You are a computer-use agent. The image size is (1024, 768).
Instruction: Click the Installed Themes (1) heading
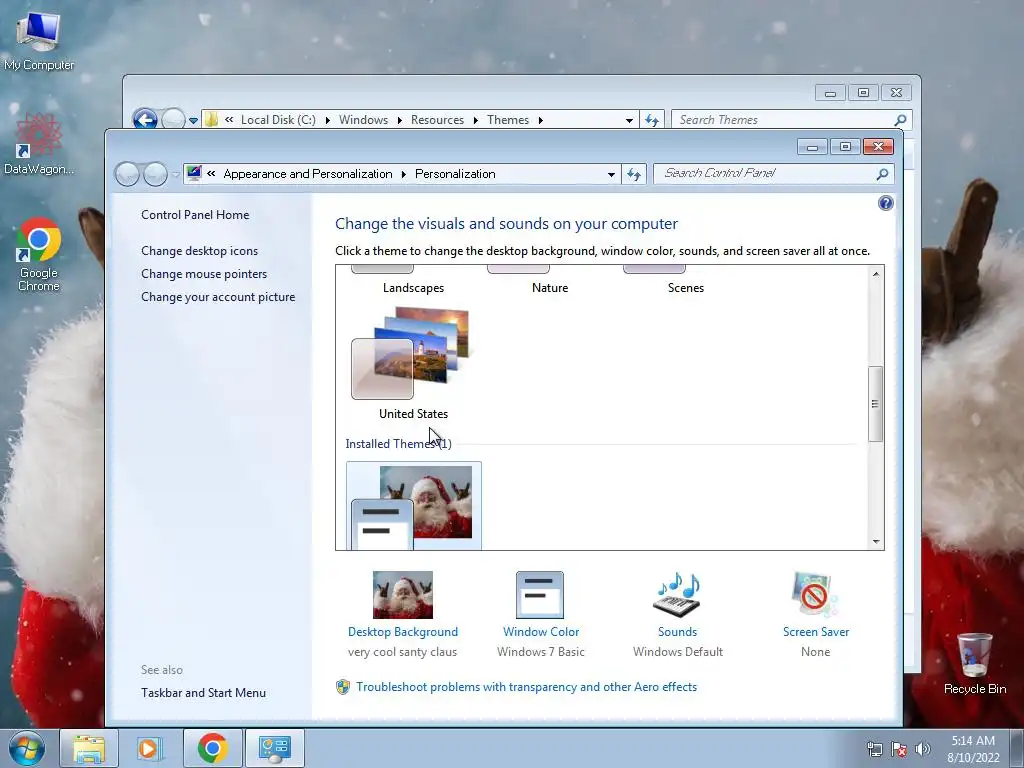tap(398, 444)
